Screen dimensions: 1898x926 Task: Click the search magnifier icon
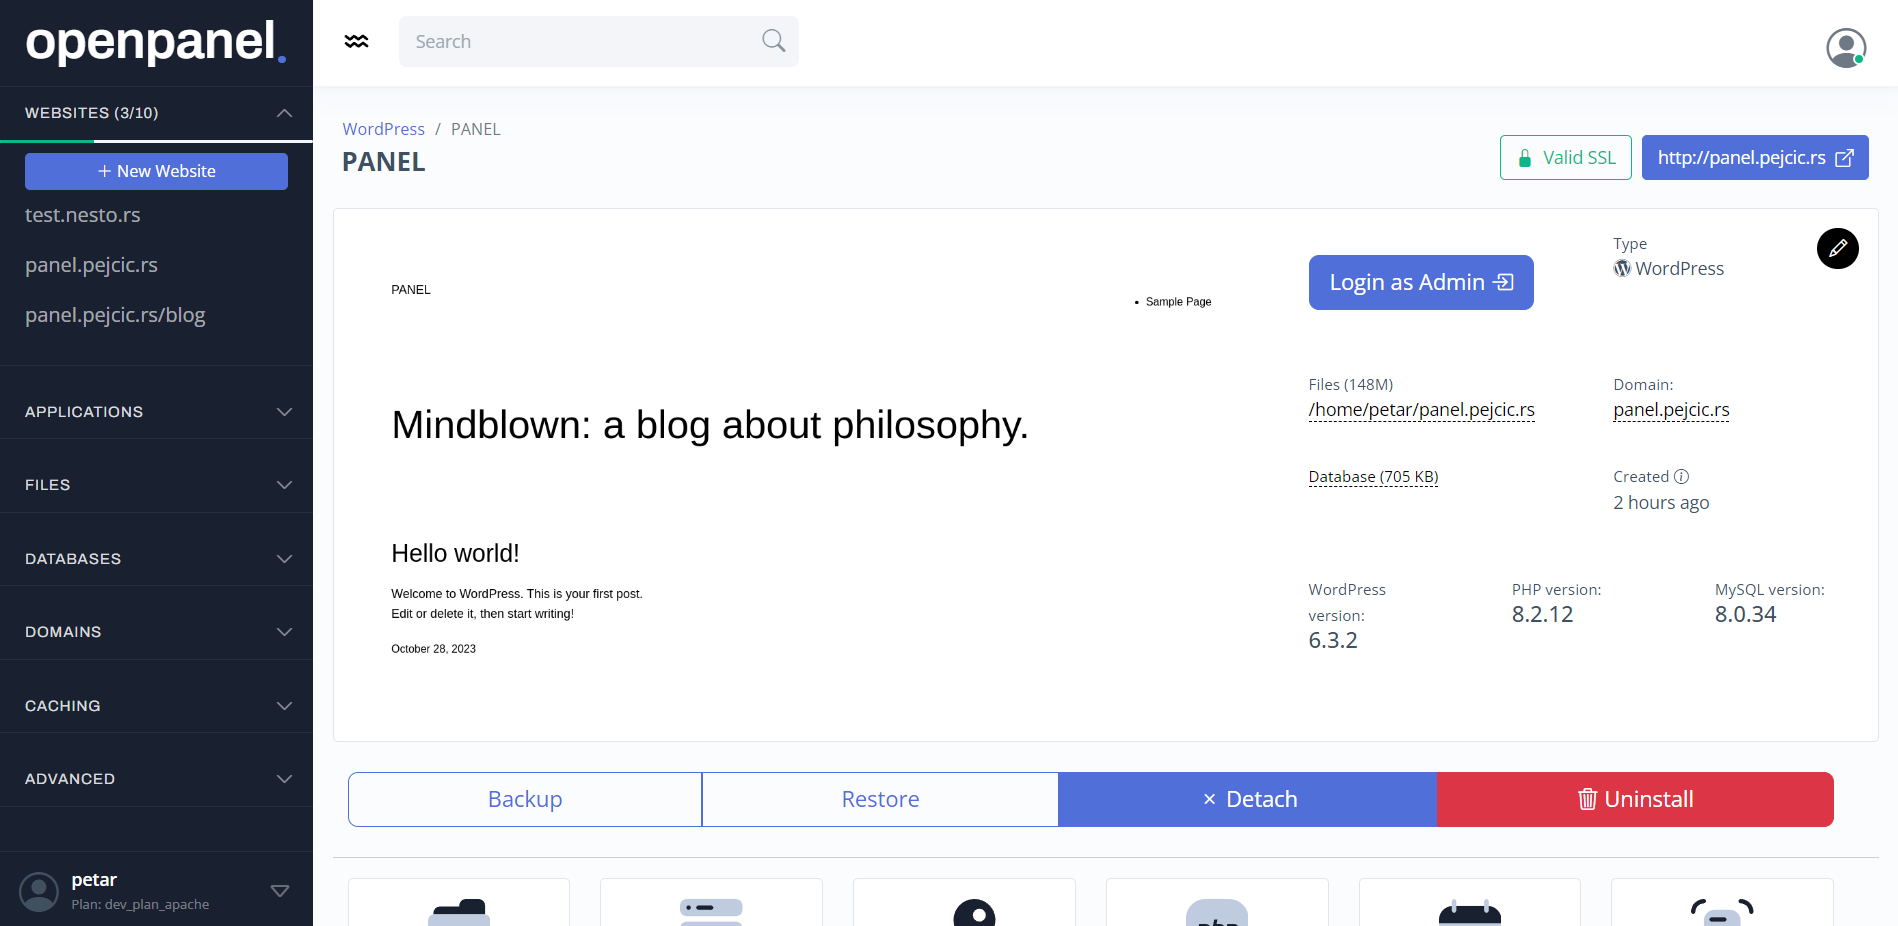tap(773, 41)
